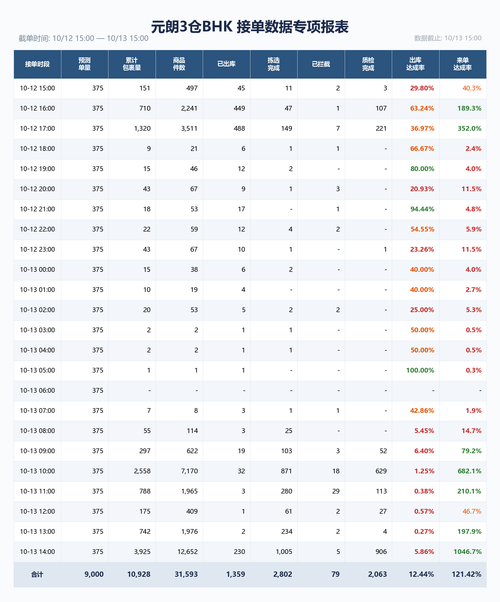
Task: Click the 10-13 08:00 time slot cell
Action: point(37,431)
